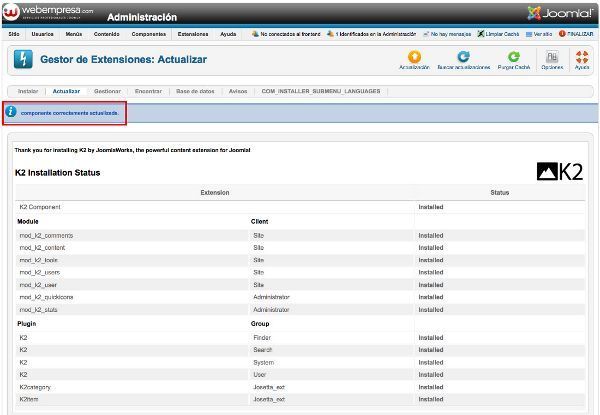The width and height of the screenshot is (600, 415).
Task: Click Limpiar Caché link
Action: point(498,34)
